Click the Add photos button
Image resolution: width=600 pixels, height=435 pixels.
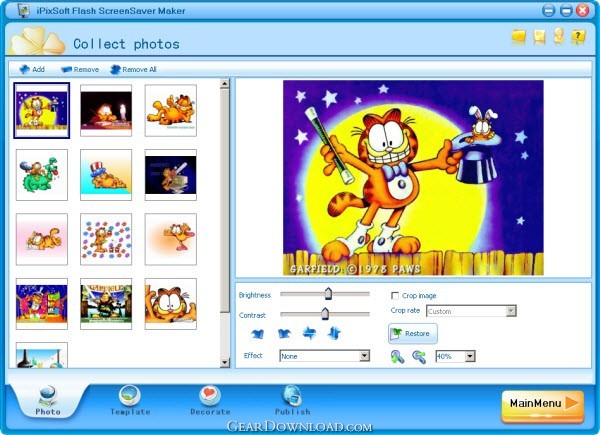[x=32, y=69]
